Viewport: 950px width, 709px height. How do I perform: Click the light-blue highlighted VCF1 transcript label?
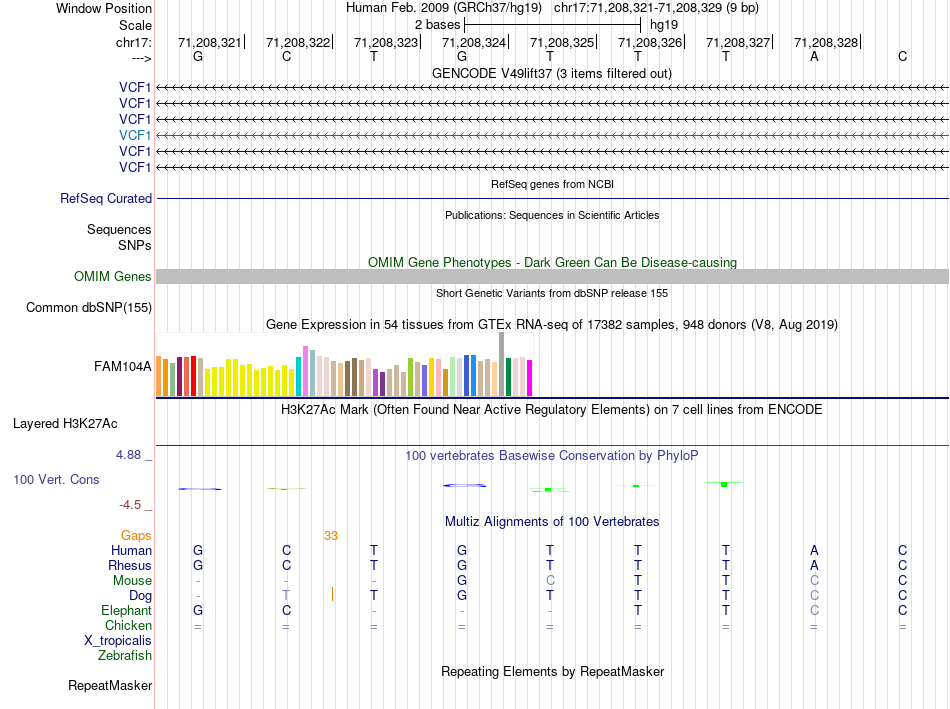tap(135, 135)
